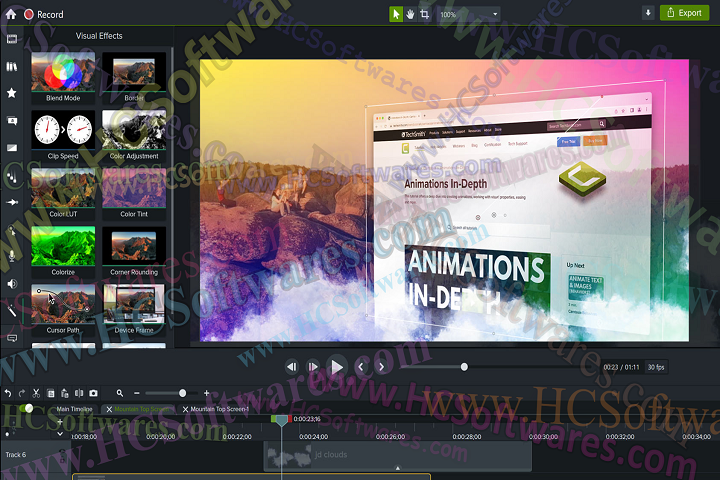This screenshot has width=720, height=480.
Task: Open the Favorites star tab
Action: point(12,93)
